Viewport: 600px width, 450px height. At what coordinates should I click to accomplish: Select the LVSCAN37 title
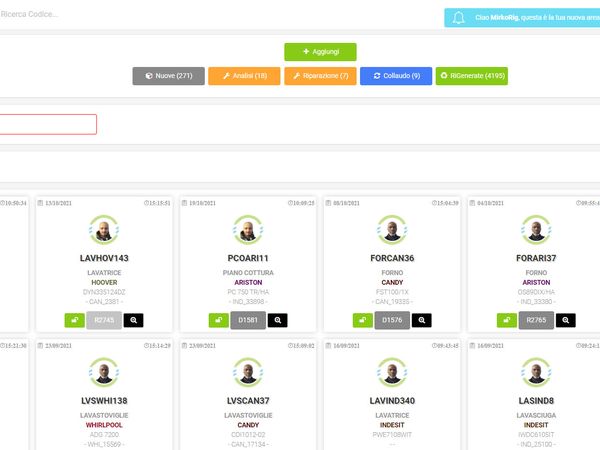(x=248, y=401)
